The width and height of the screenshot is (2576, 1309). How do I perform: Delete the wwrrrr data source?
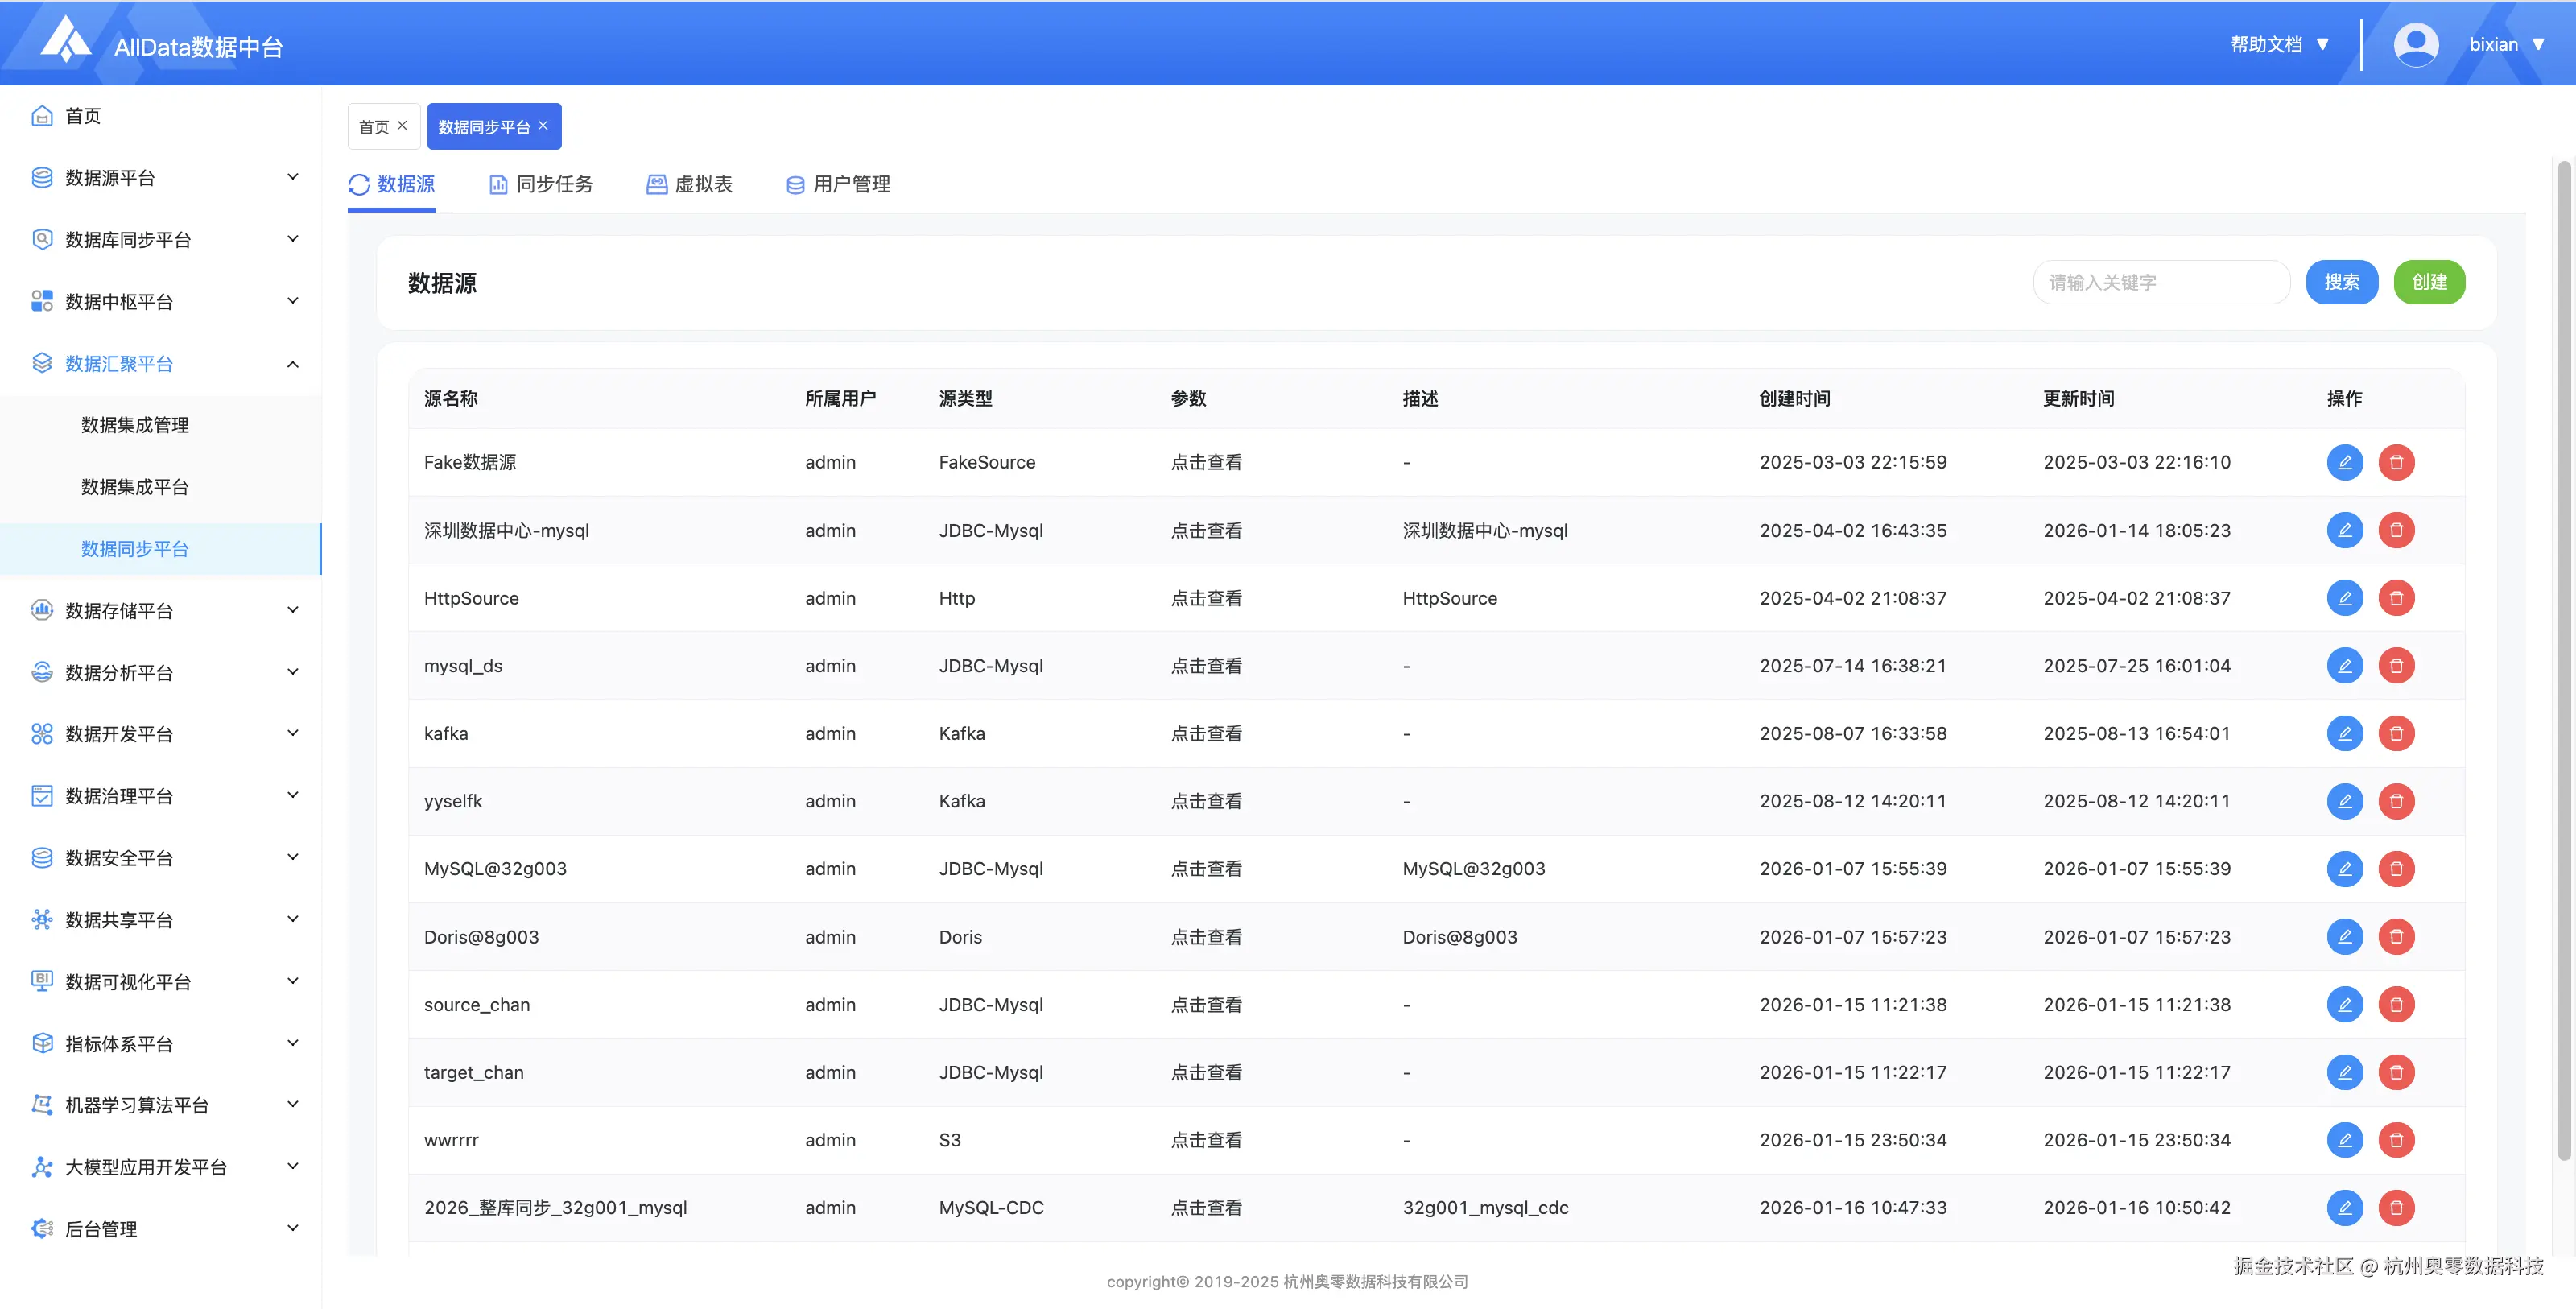(2396, 1139)
